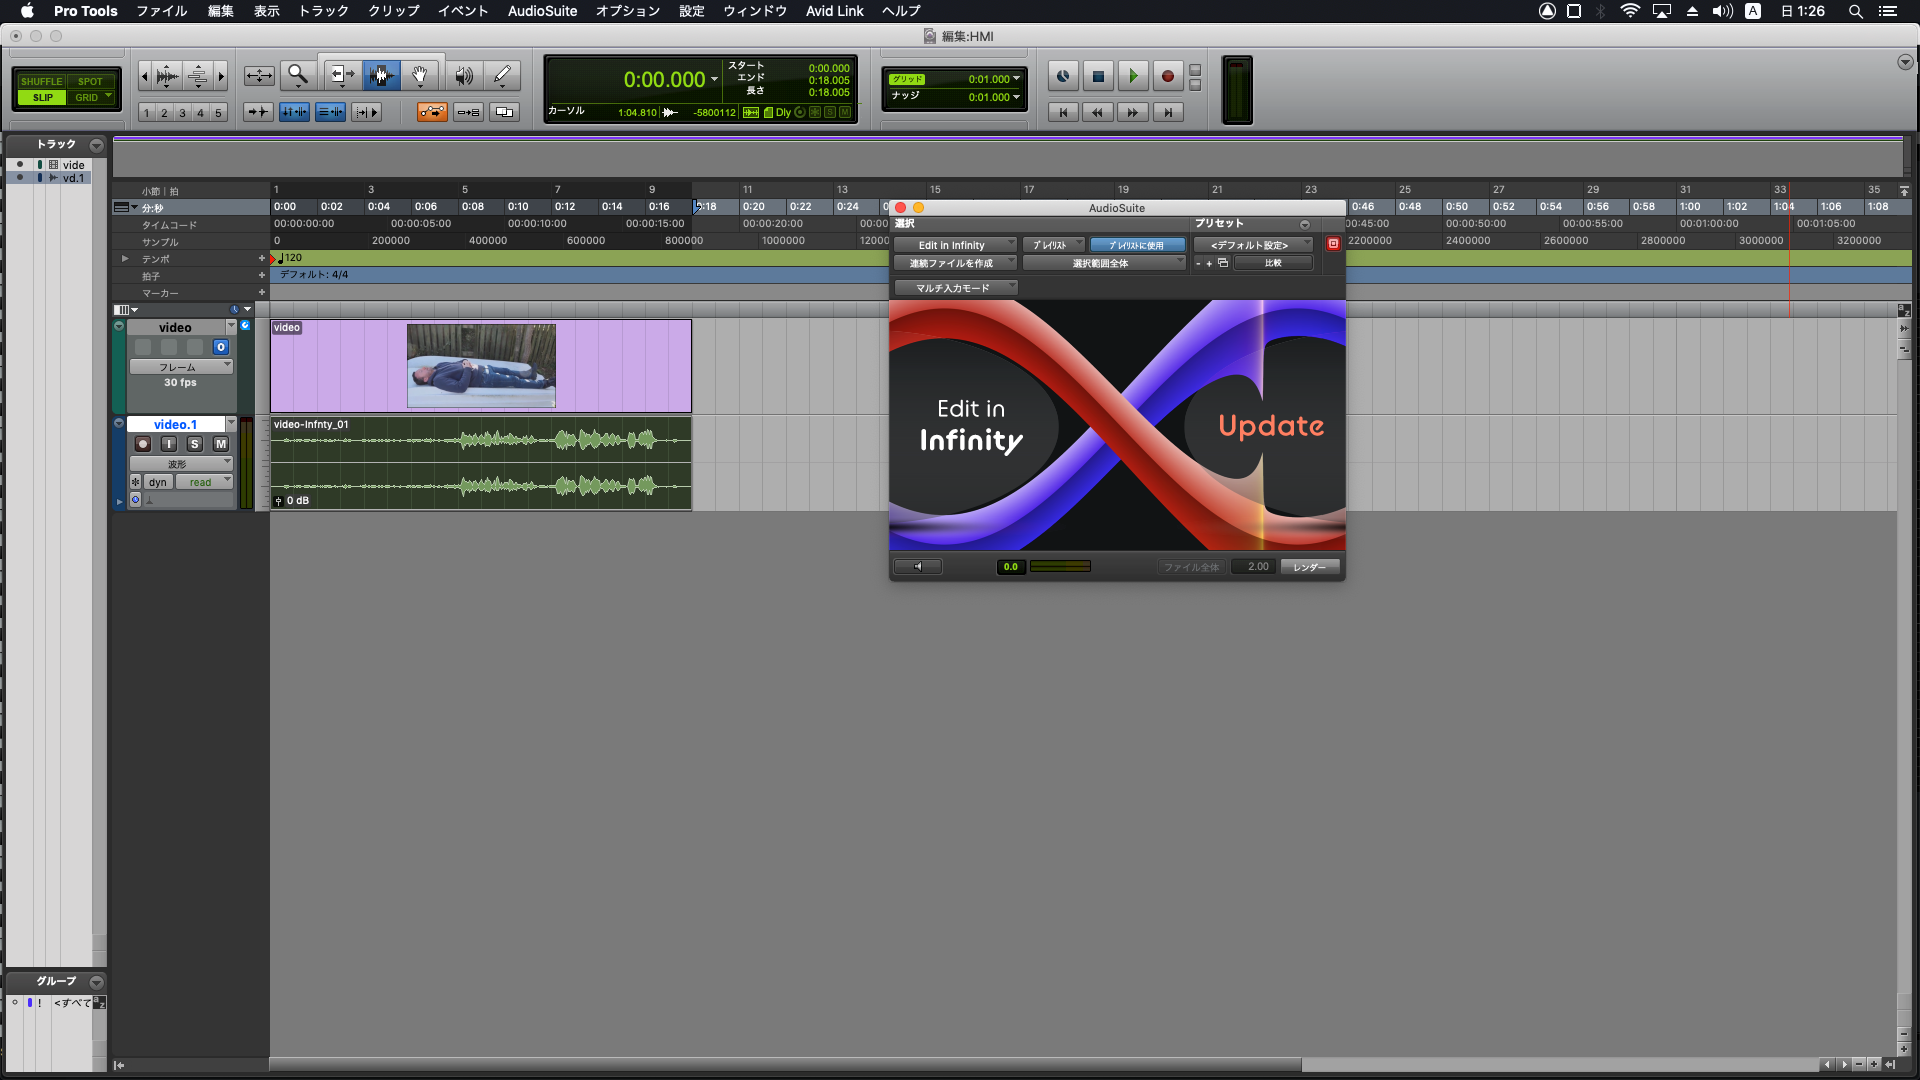Click the Rewind transport button
Screen dimensions: 1920x1080
(1098, 113)
